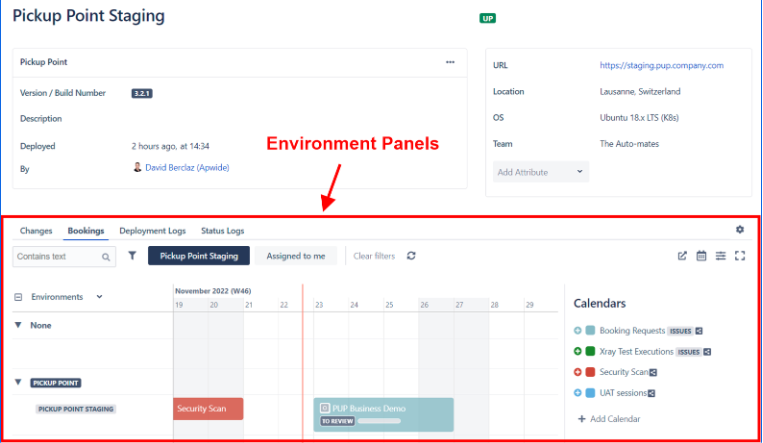Toggle the Security Scan calendar visibility
The image size is (763, 443).
tap(578, 372)
